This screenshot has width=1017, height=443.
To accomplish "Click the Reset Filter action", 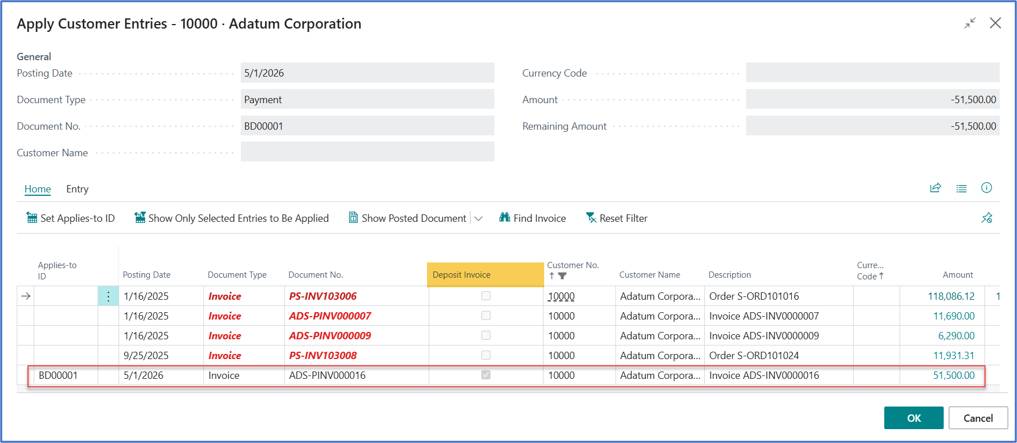I will [x=616, y=219].
